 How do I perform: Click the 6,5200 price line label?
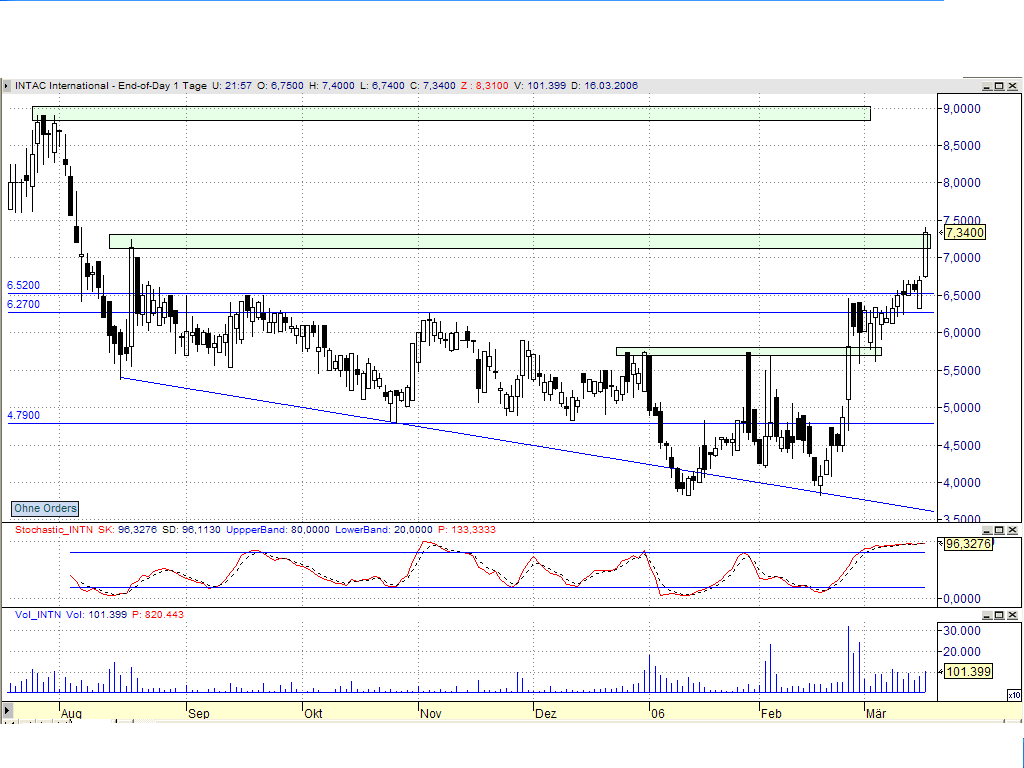click(x=25, y=285)
